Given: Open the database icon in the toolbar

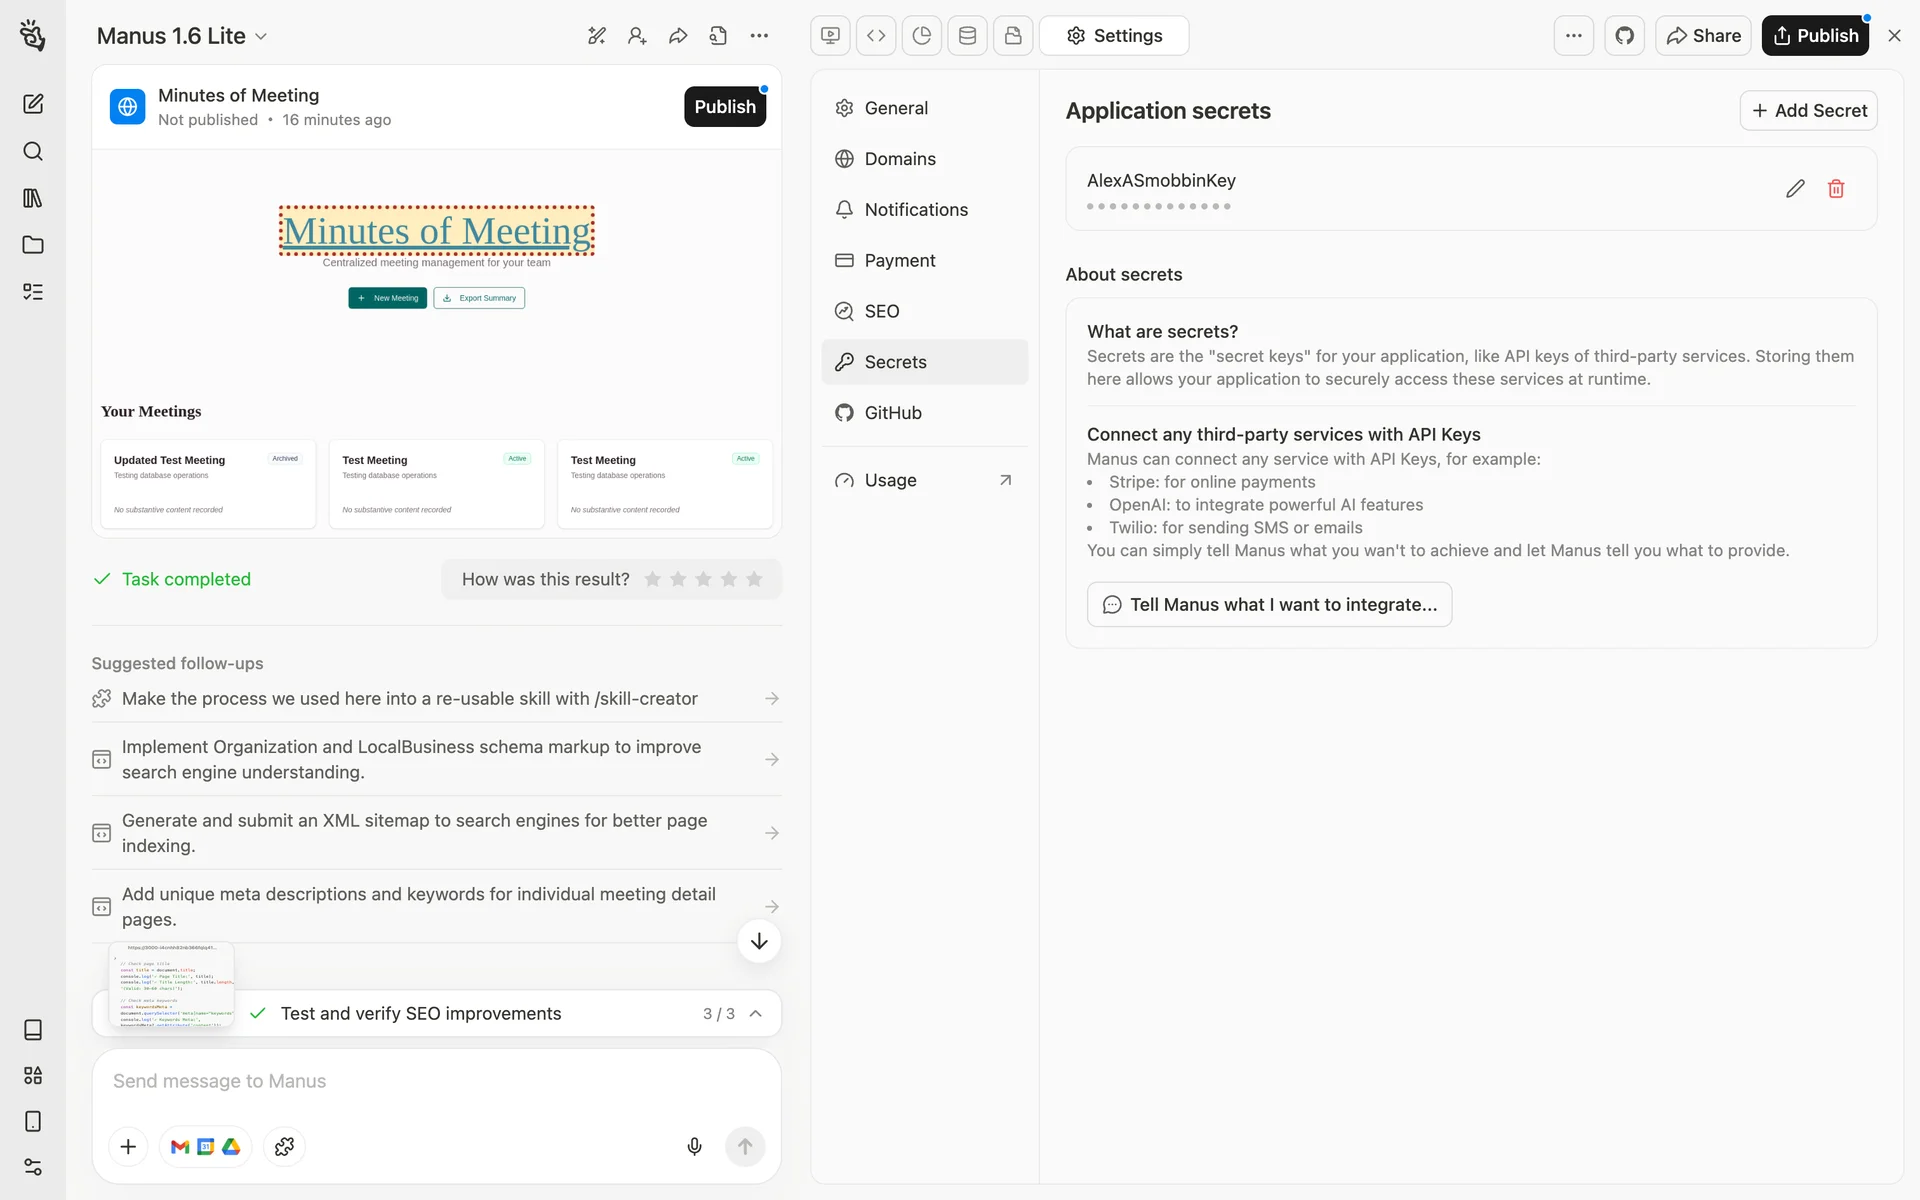Looking at the screenshot, I should pyautogui.click(x=967, y=36).
